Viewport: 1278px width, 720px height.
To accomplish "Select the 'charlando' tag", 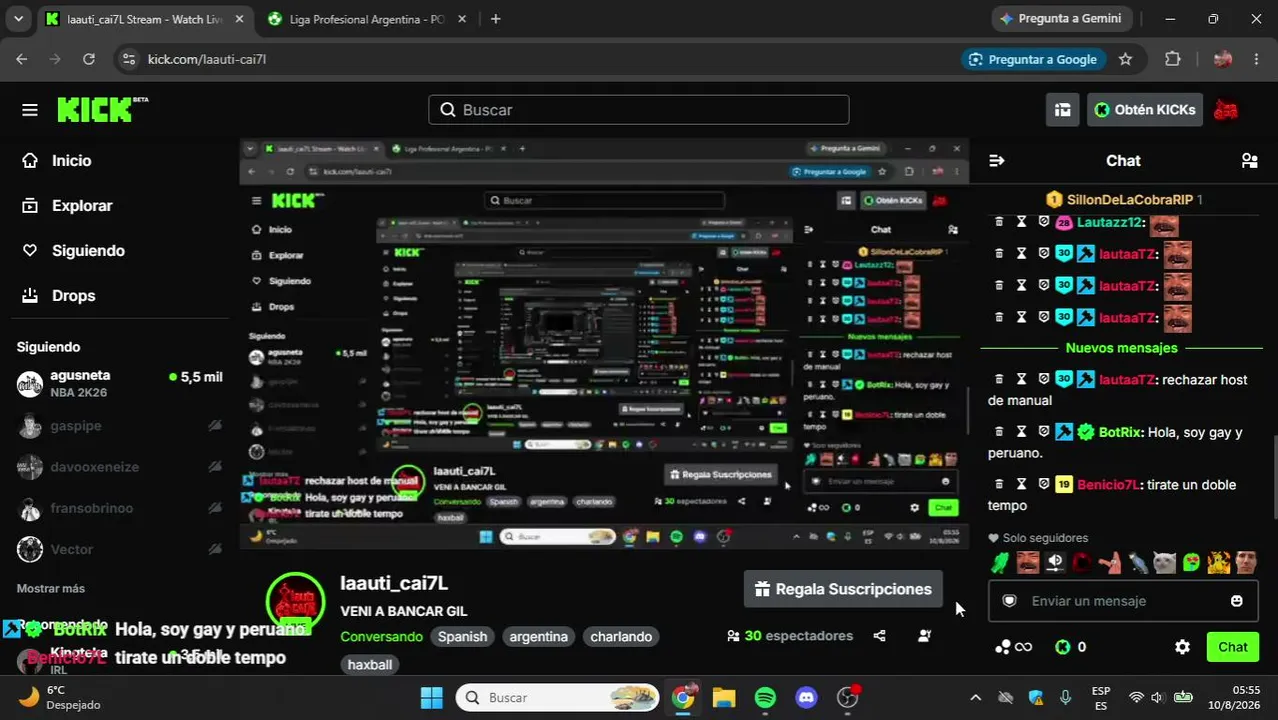I will click(621, 636).
